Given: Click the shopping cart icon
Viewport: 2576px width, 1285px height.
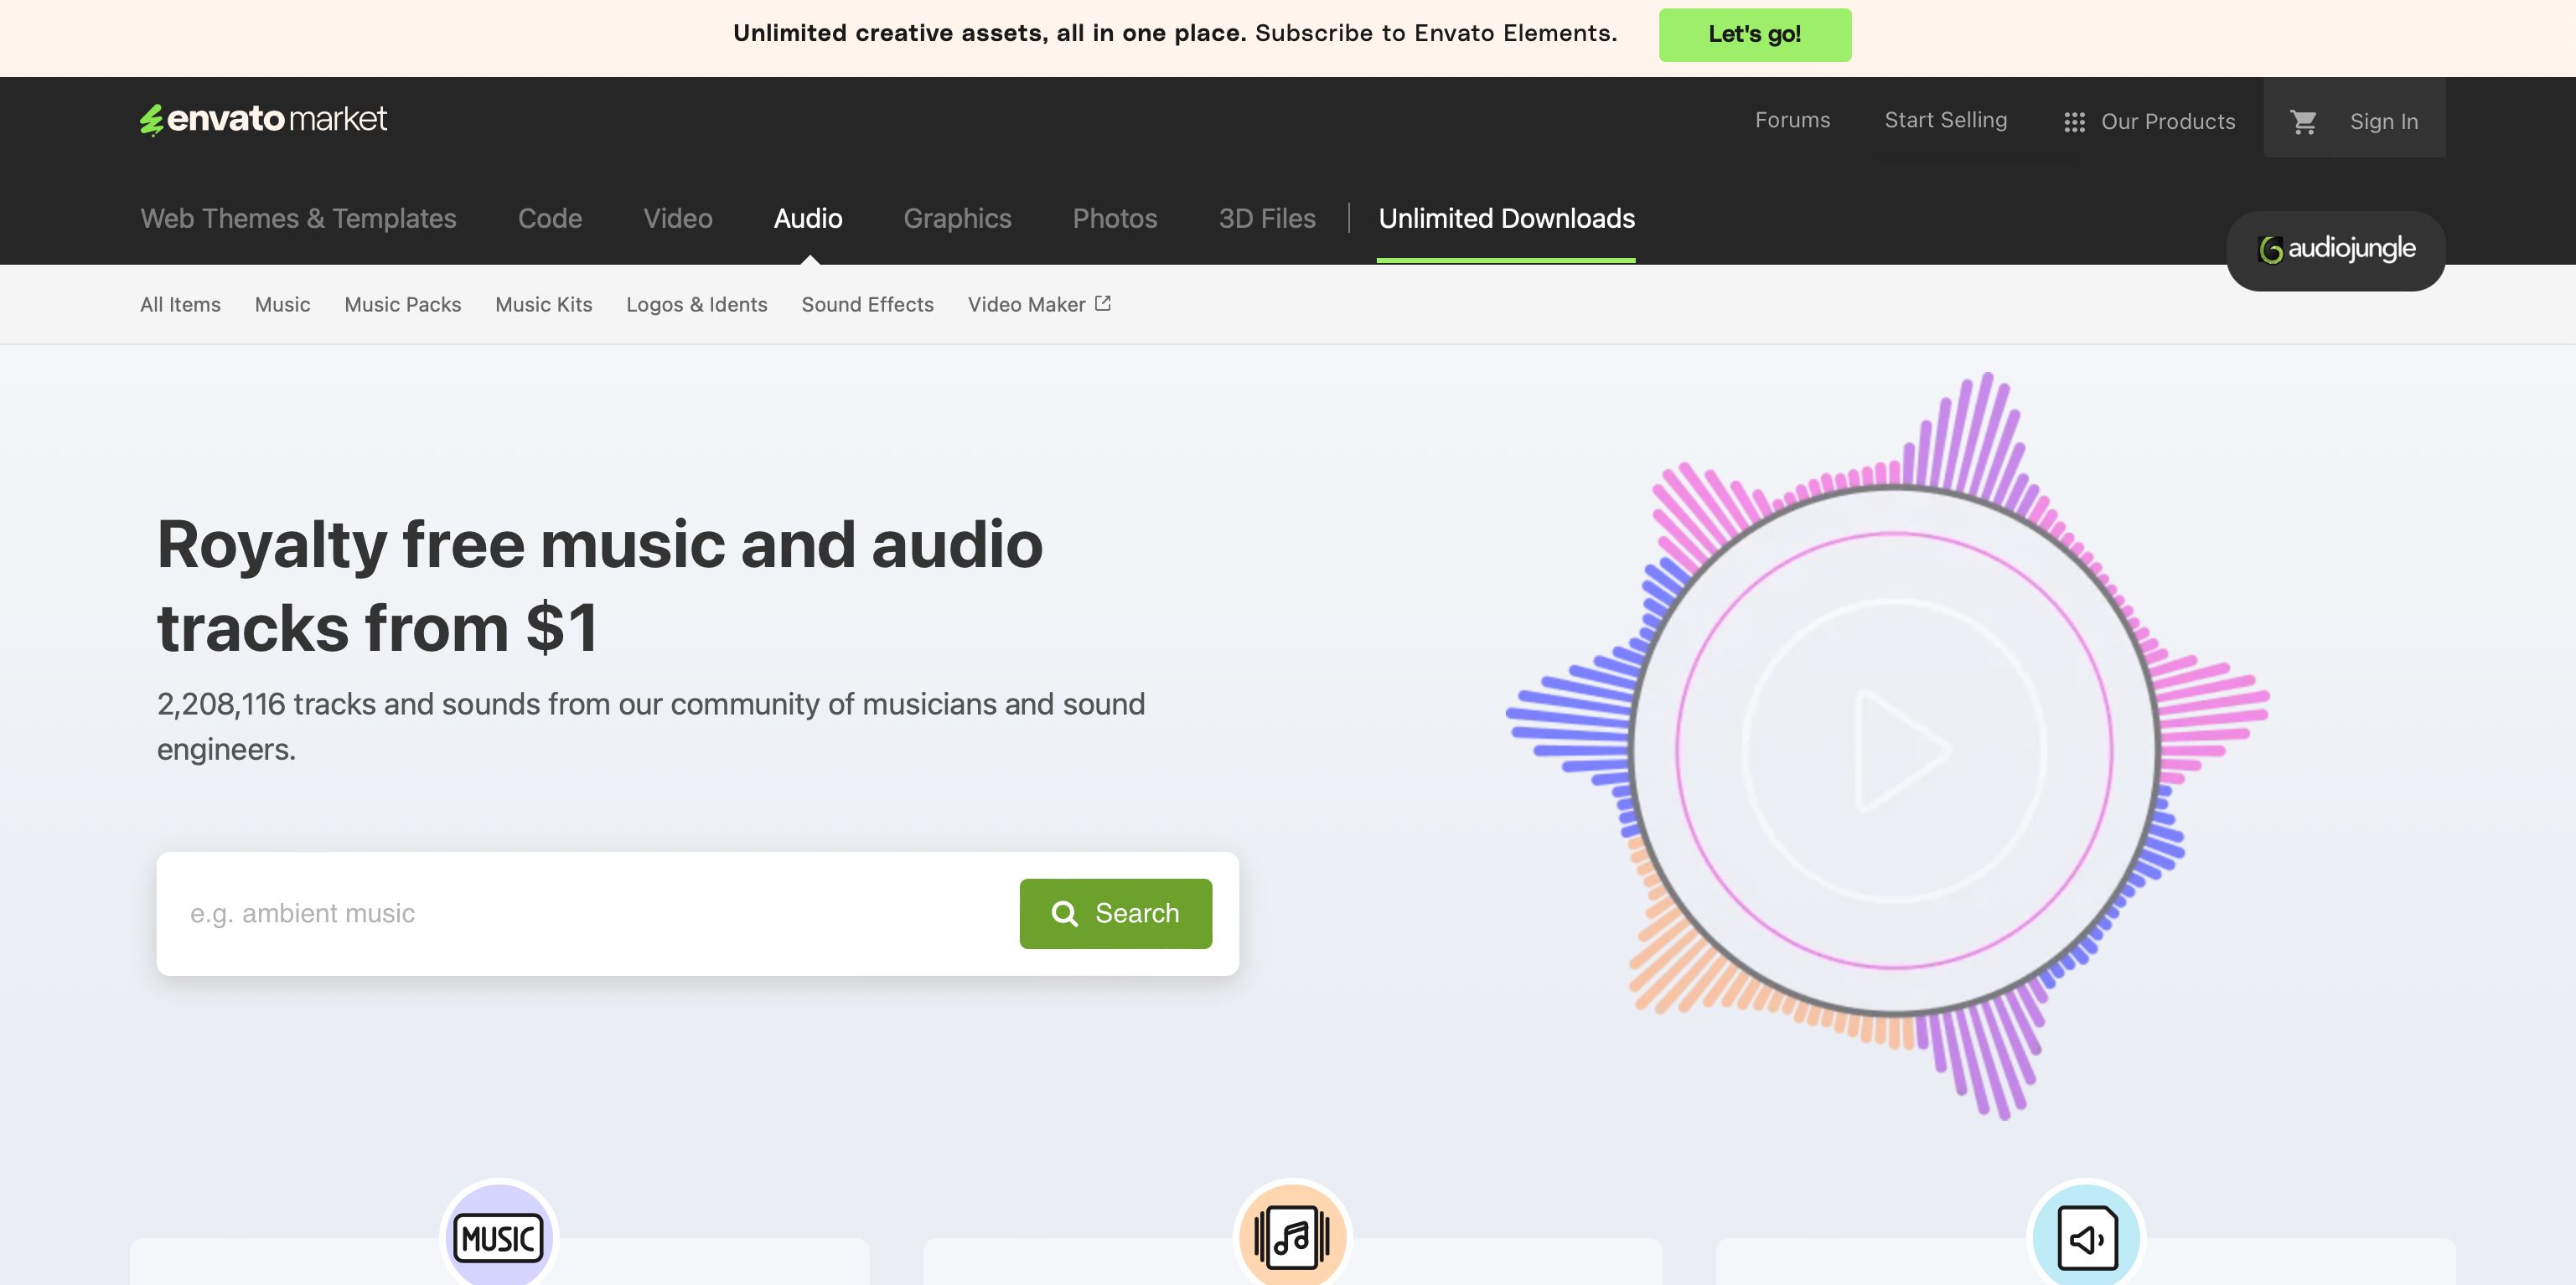Looking at the screenshot, I should coord(2303,121).
